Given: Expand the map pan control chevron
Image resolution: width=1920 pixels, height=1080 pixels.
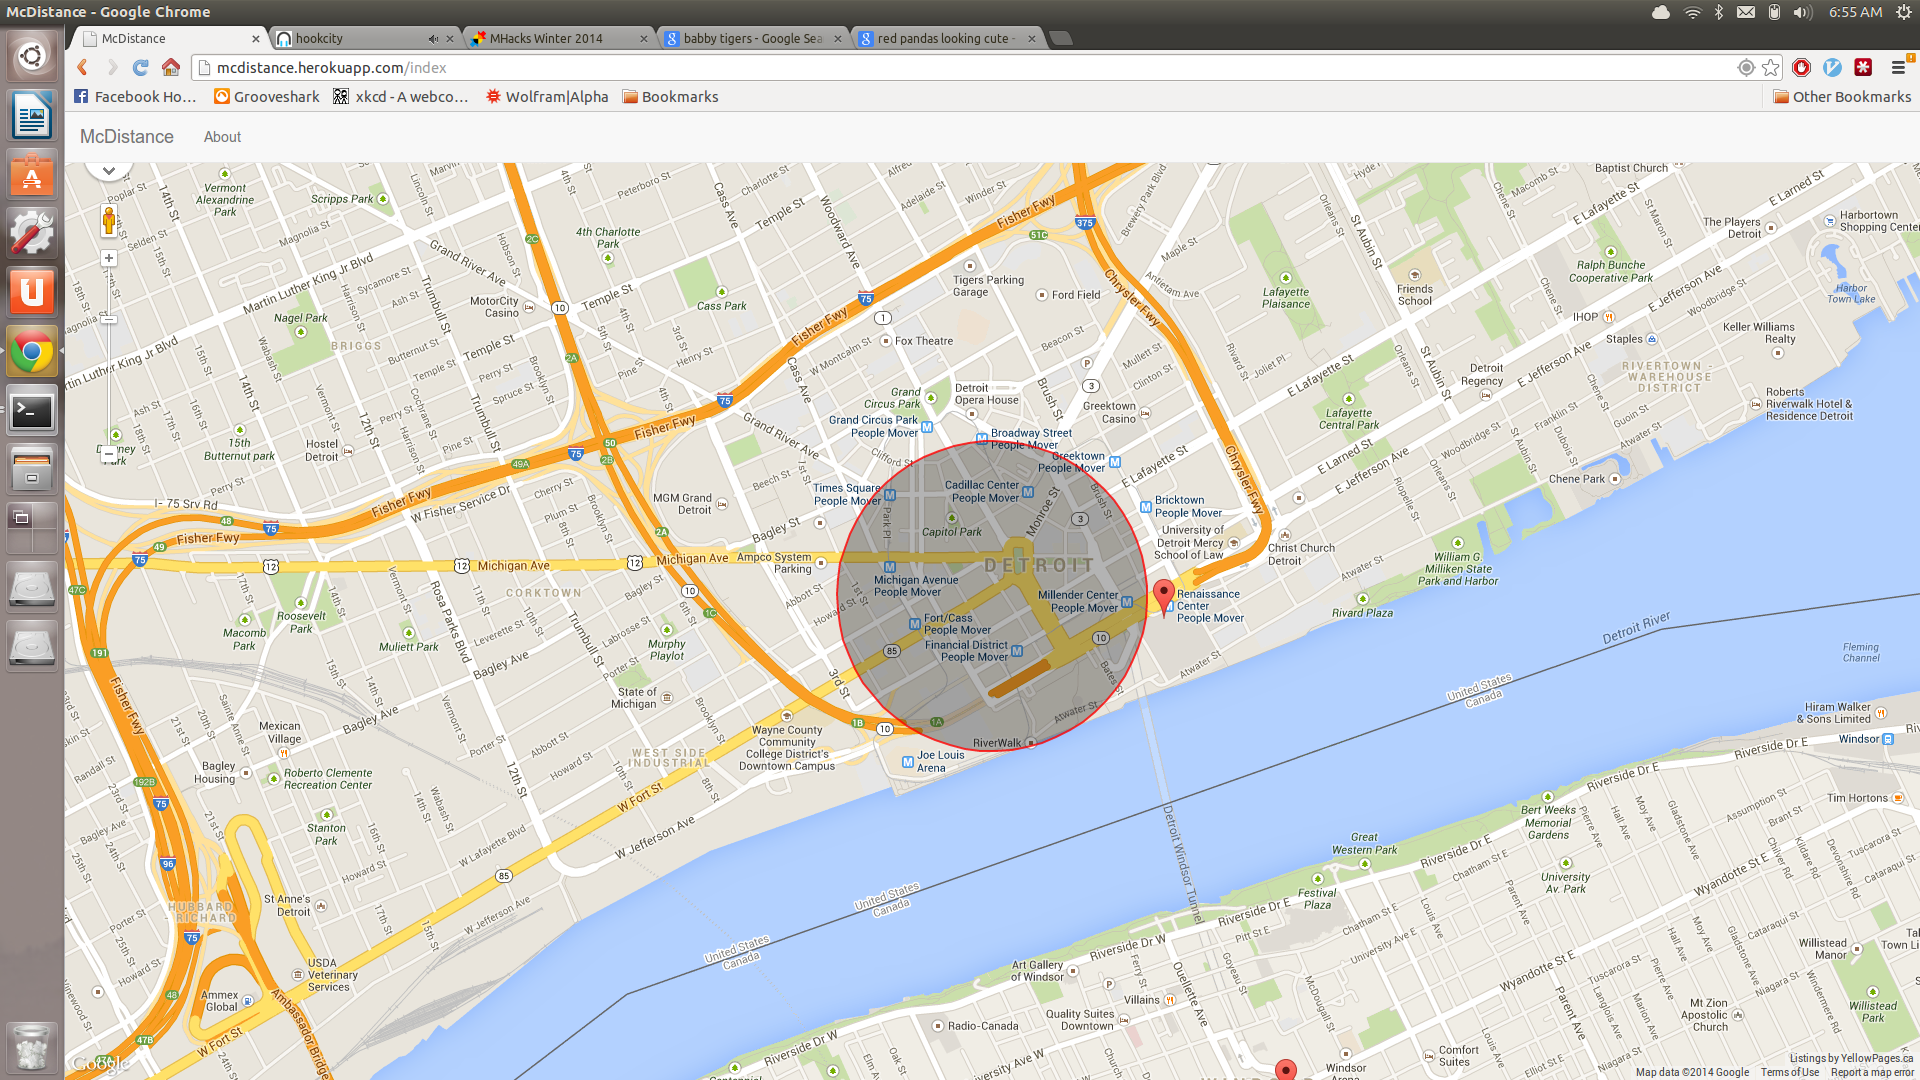Looking at the screenshot, I should point(109,169).
